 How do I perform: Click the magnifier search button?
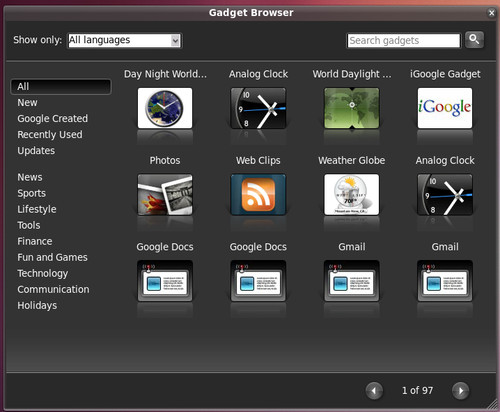(474, 40)
